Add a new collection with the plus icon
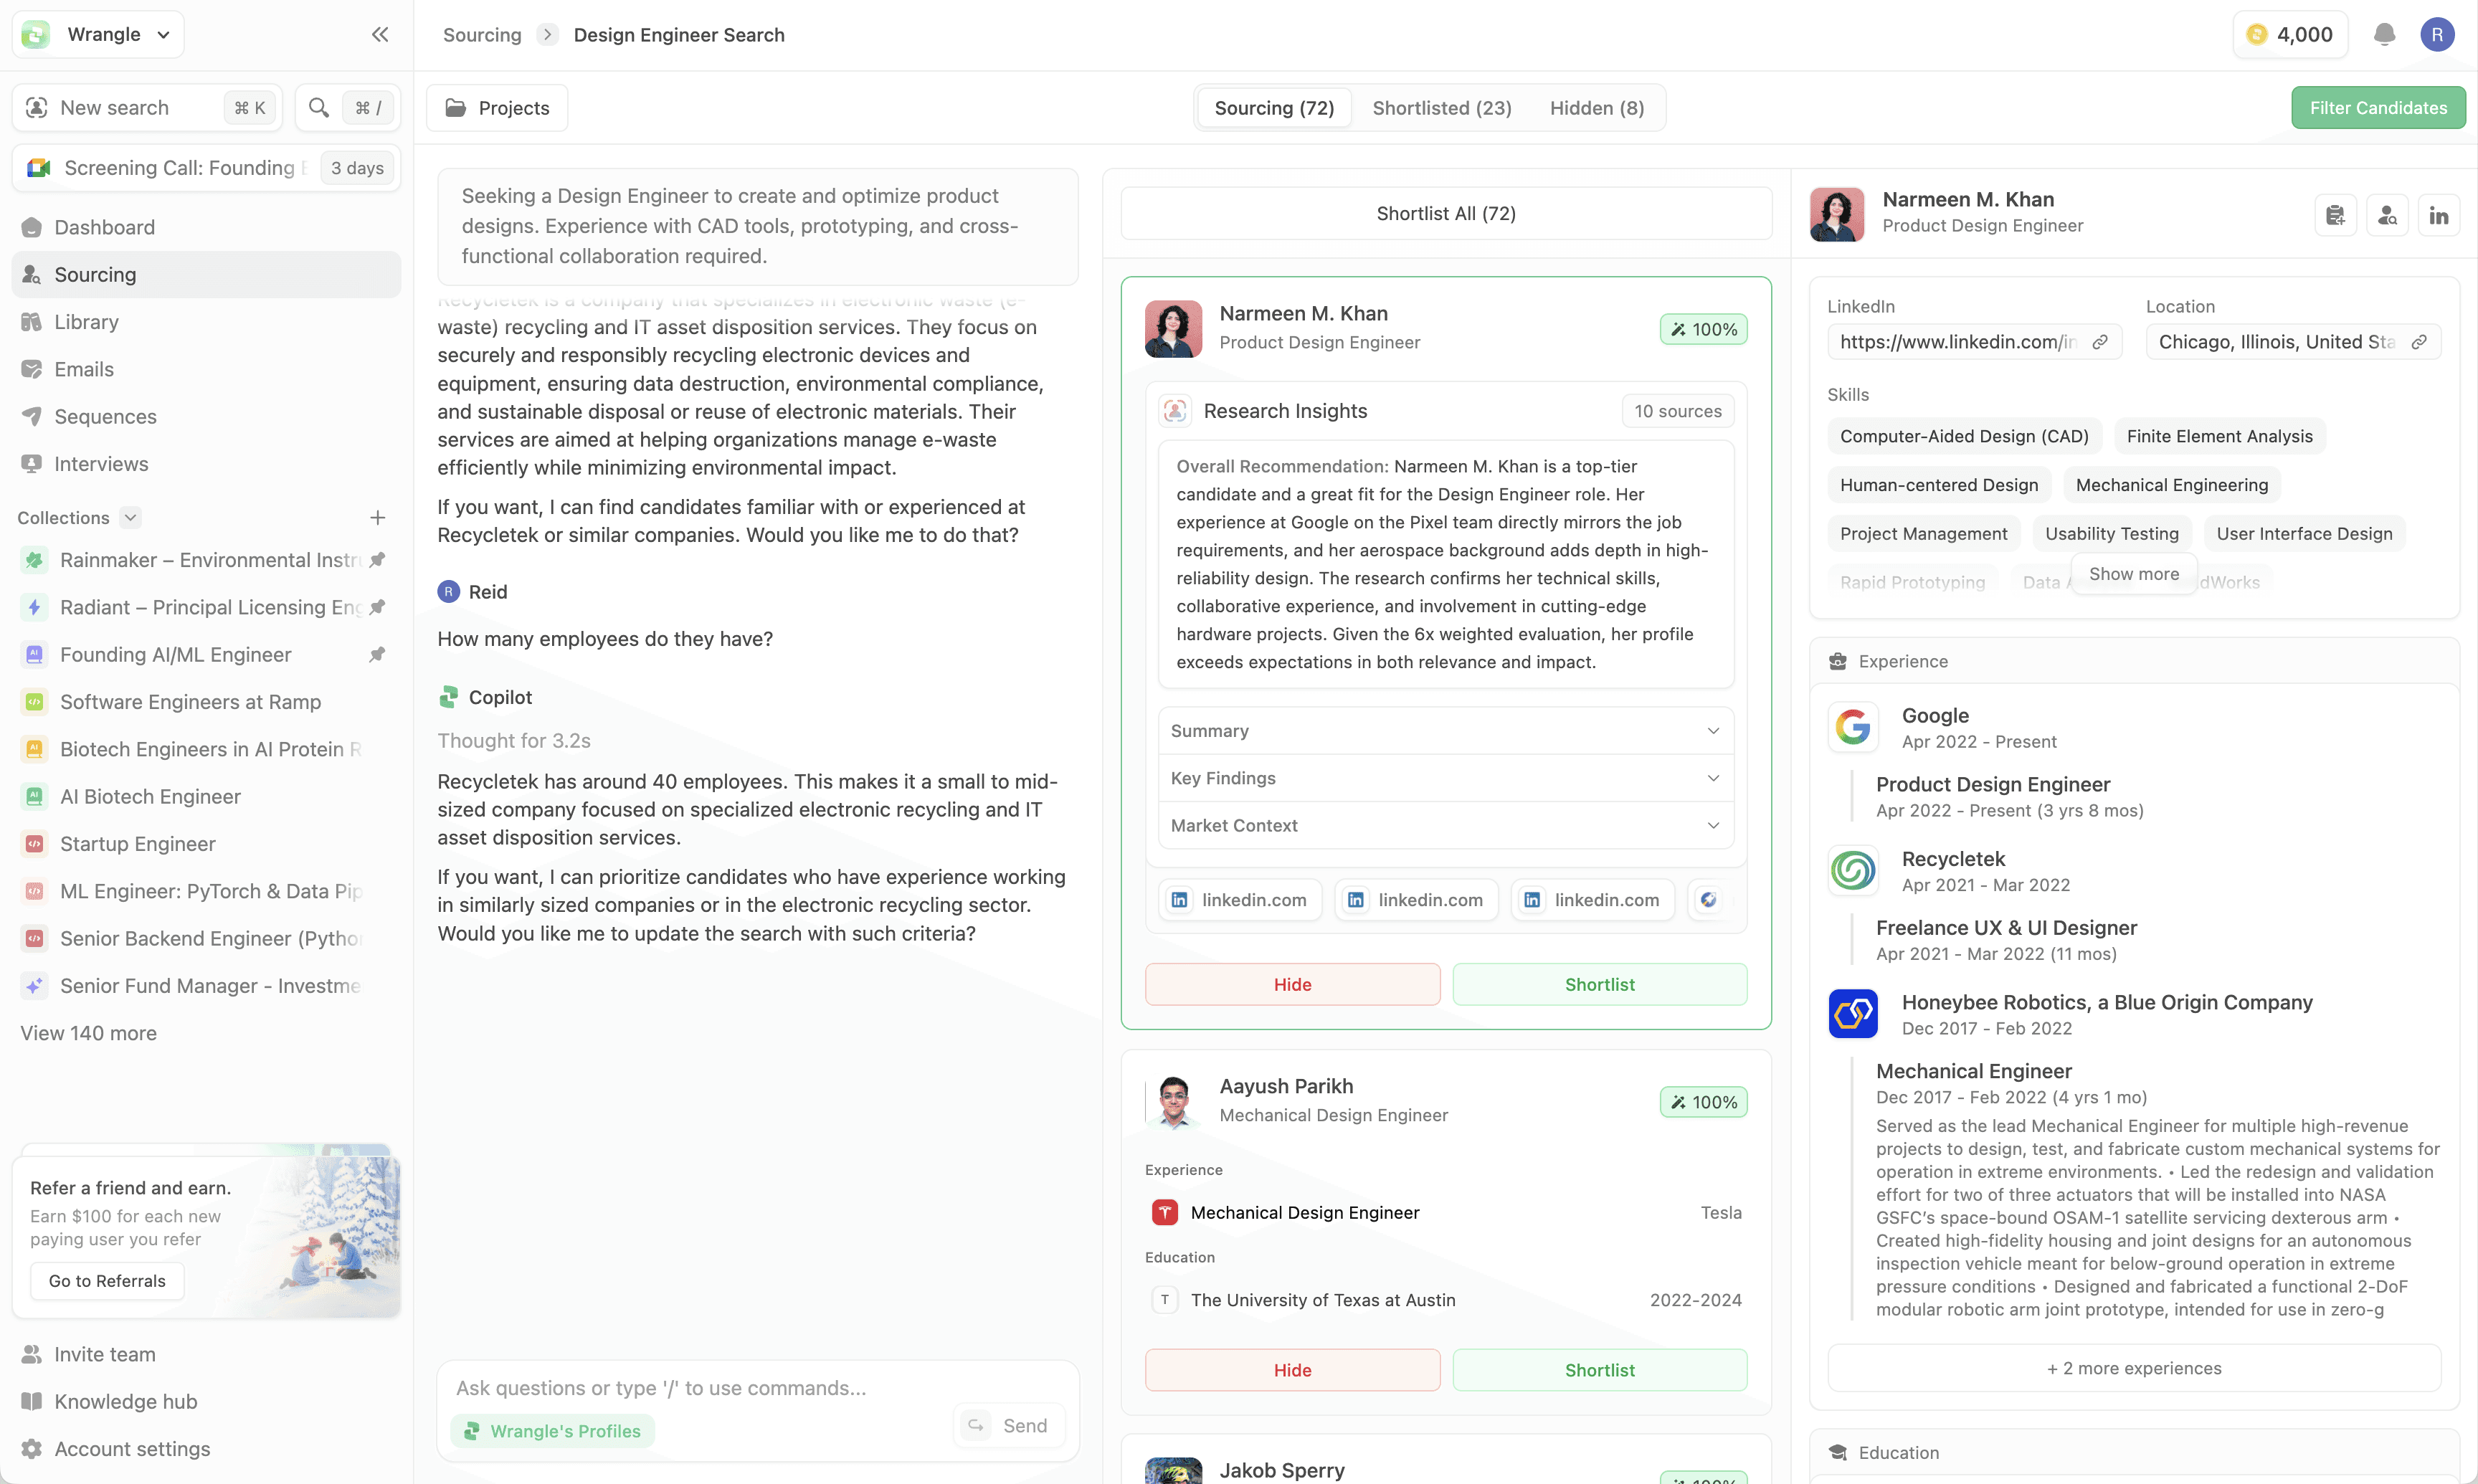The width and height of the screenshot is (2478, 1484). coord(377,518)
